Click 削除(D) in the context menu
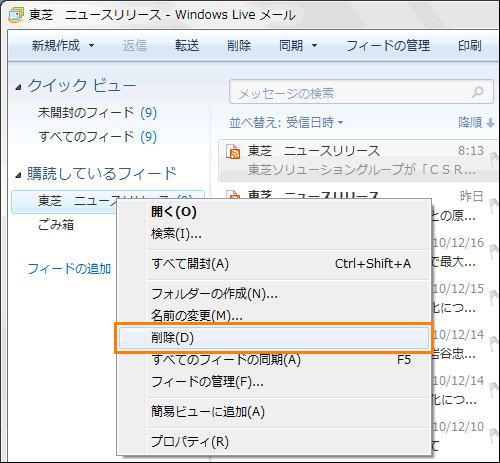This screenshot has height=463, width=500. click(x=274, y=338)
